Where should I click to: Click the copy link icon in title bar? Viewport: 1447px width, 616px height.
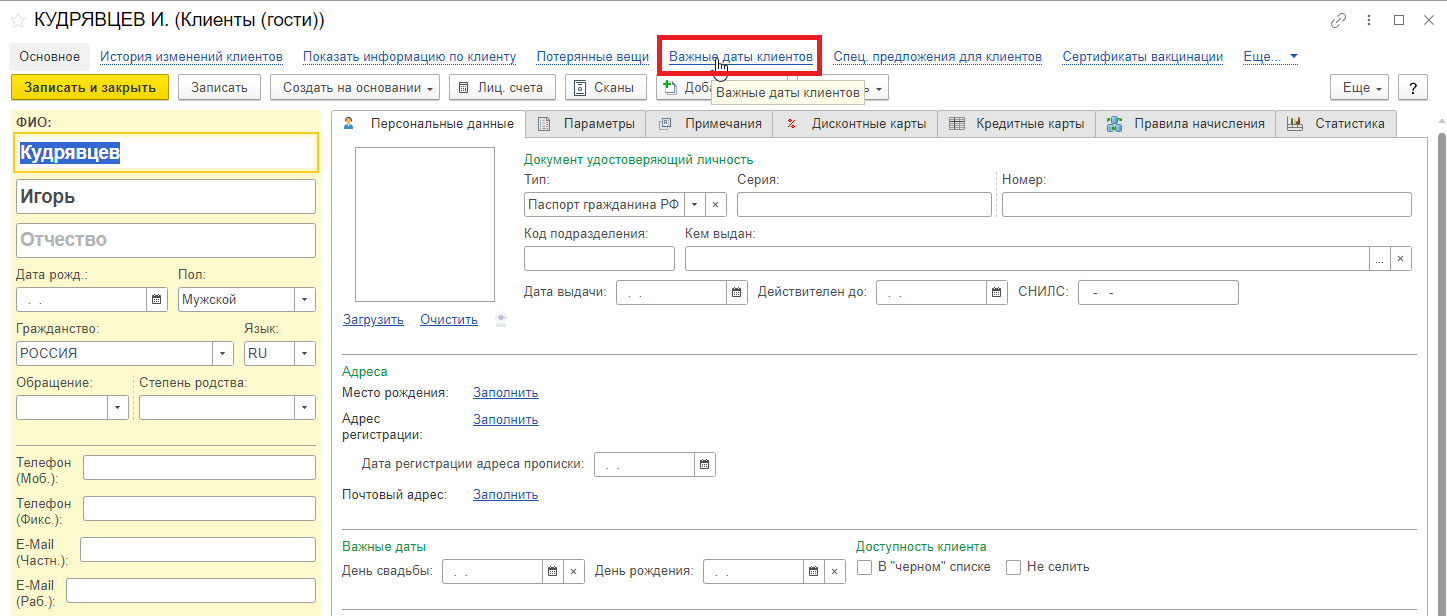click(x=1338, y=20)
